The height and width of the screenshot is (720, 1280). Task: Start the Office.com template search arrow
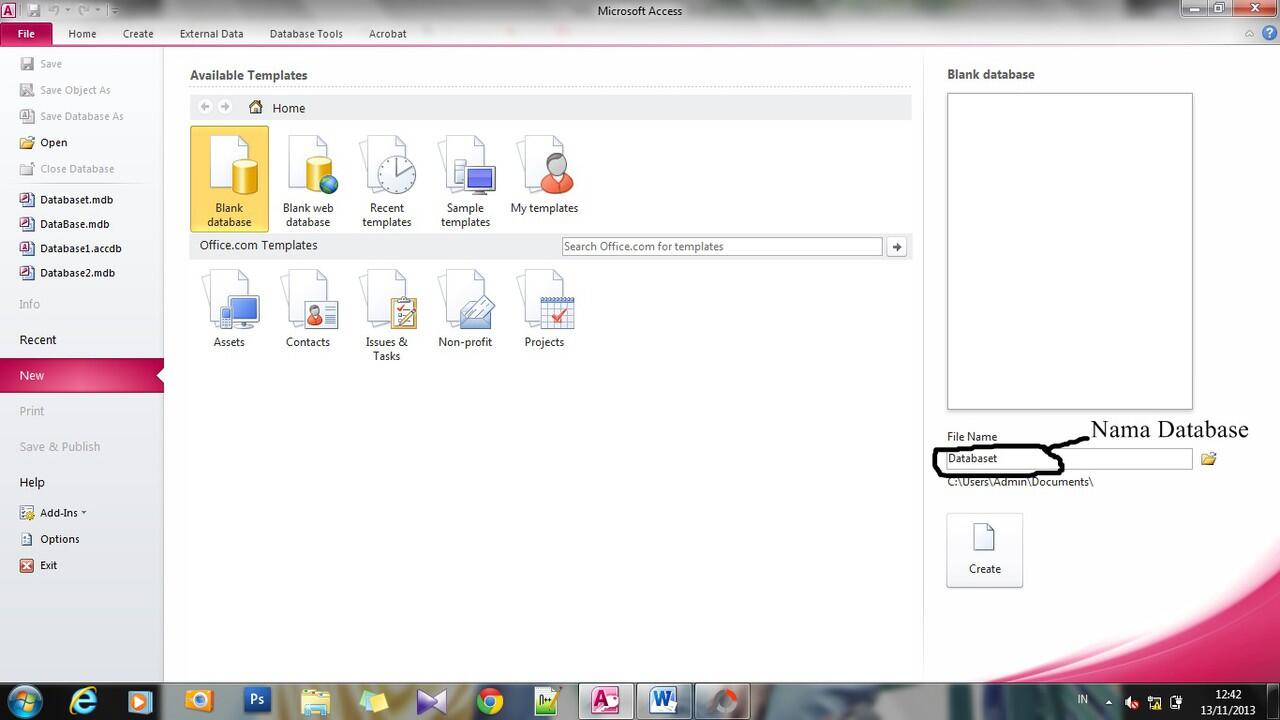[x=896, y=246]
